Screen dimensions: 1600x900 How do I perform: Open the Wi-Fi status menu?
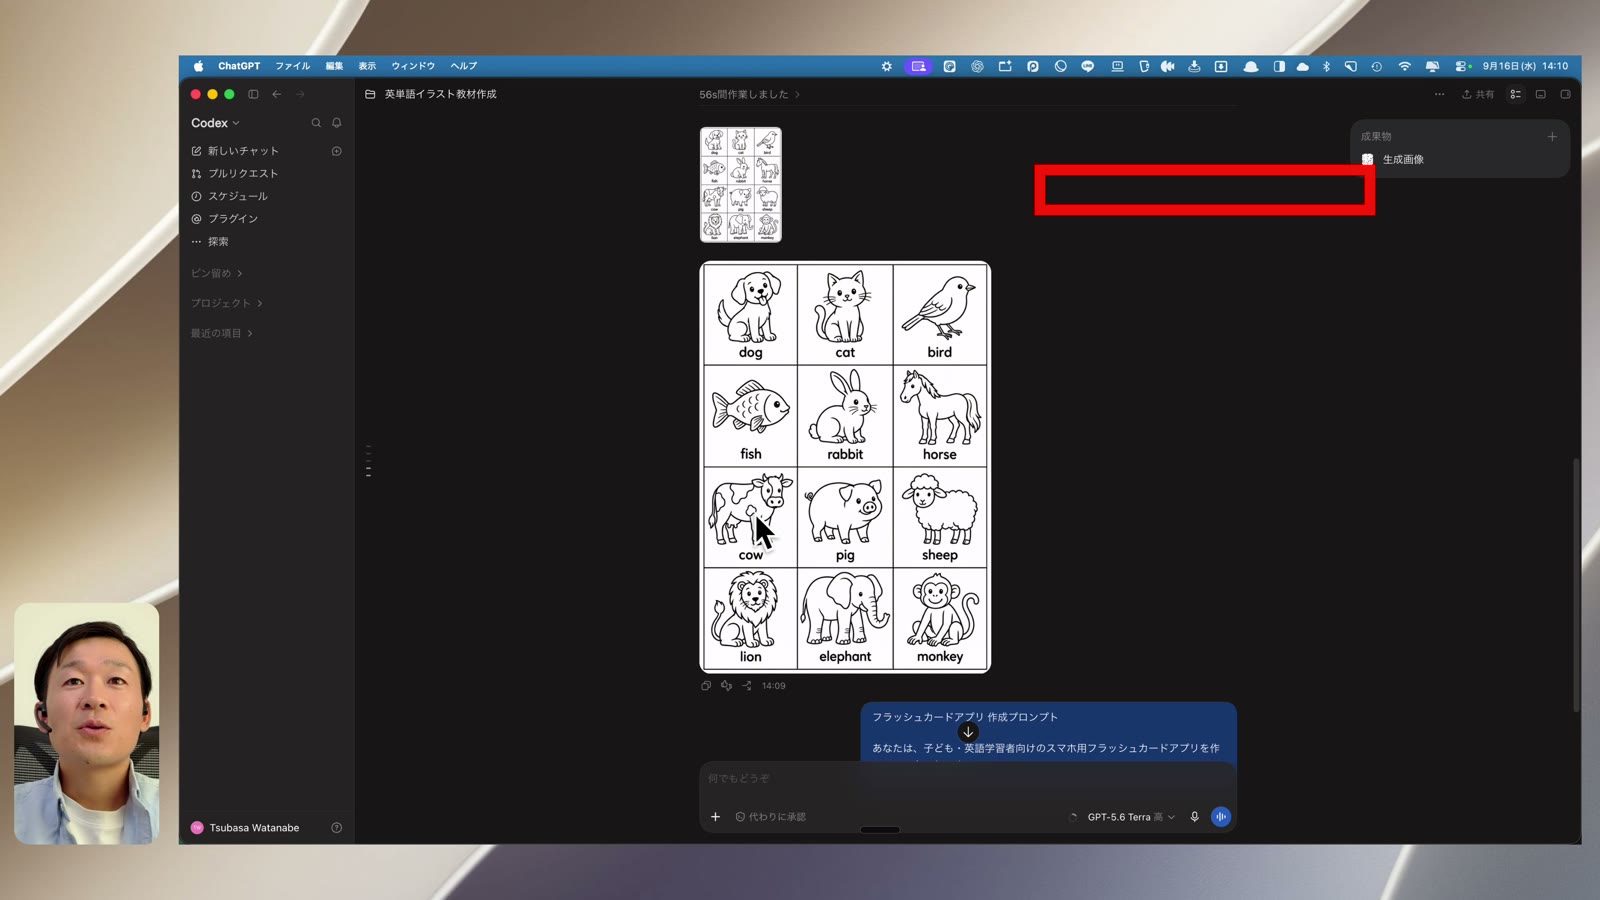coord(1404,66)
